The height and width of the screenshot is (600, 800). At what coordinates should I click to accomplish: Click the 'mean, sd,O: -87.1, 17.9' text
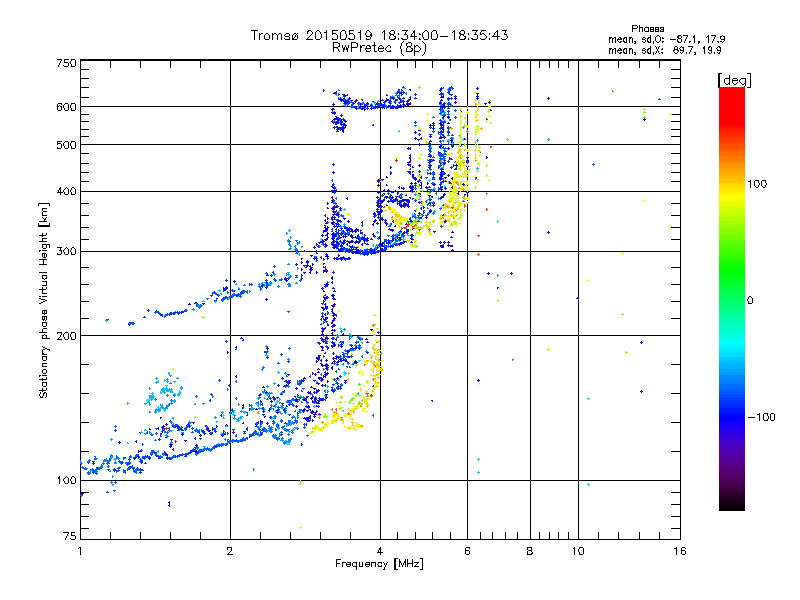pos(666,39)
